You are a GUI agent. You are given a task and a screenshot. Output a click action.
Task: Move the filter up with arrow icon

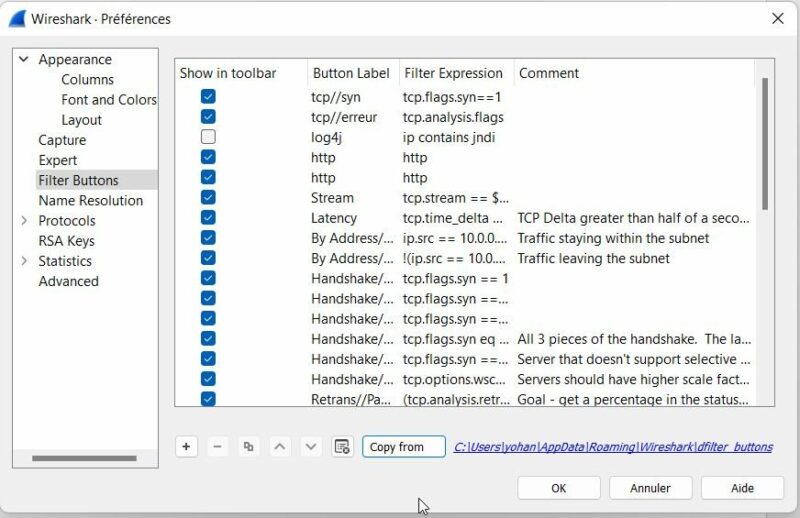click(280, 447)
